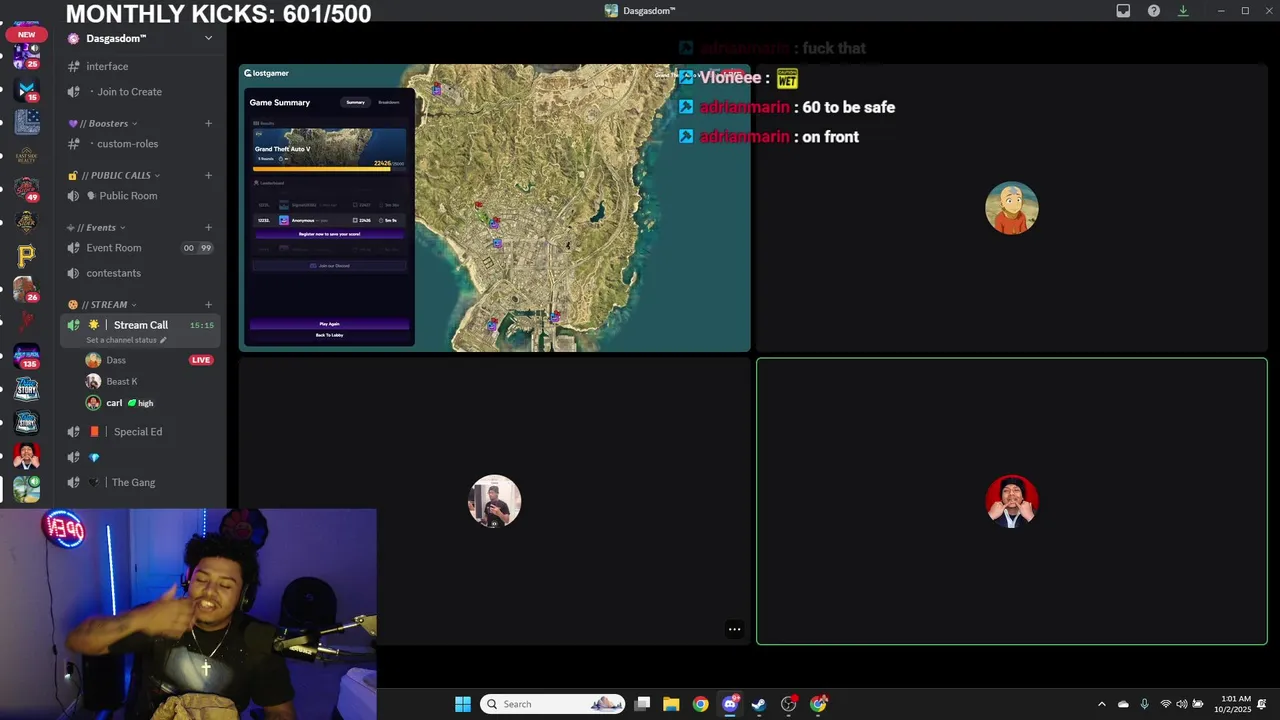Image resolution: width=1280 pixels, height=720 pixels.
Task: Open the volume tray icon
Action: coord(1182,704)
